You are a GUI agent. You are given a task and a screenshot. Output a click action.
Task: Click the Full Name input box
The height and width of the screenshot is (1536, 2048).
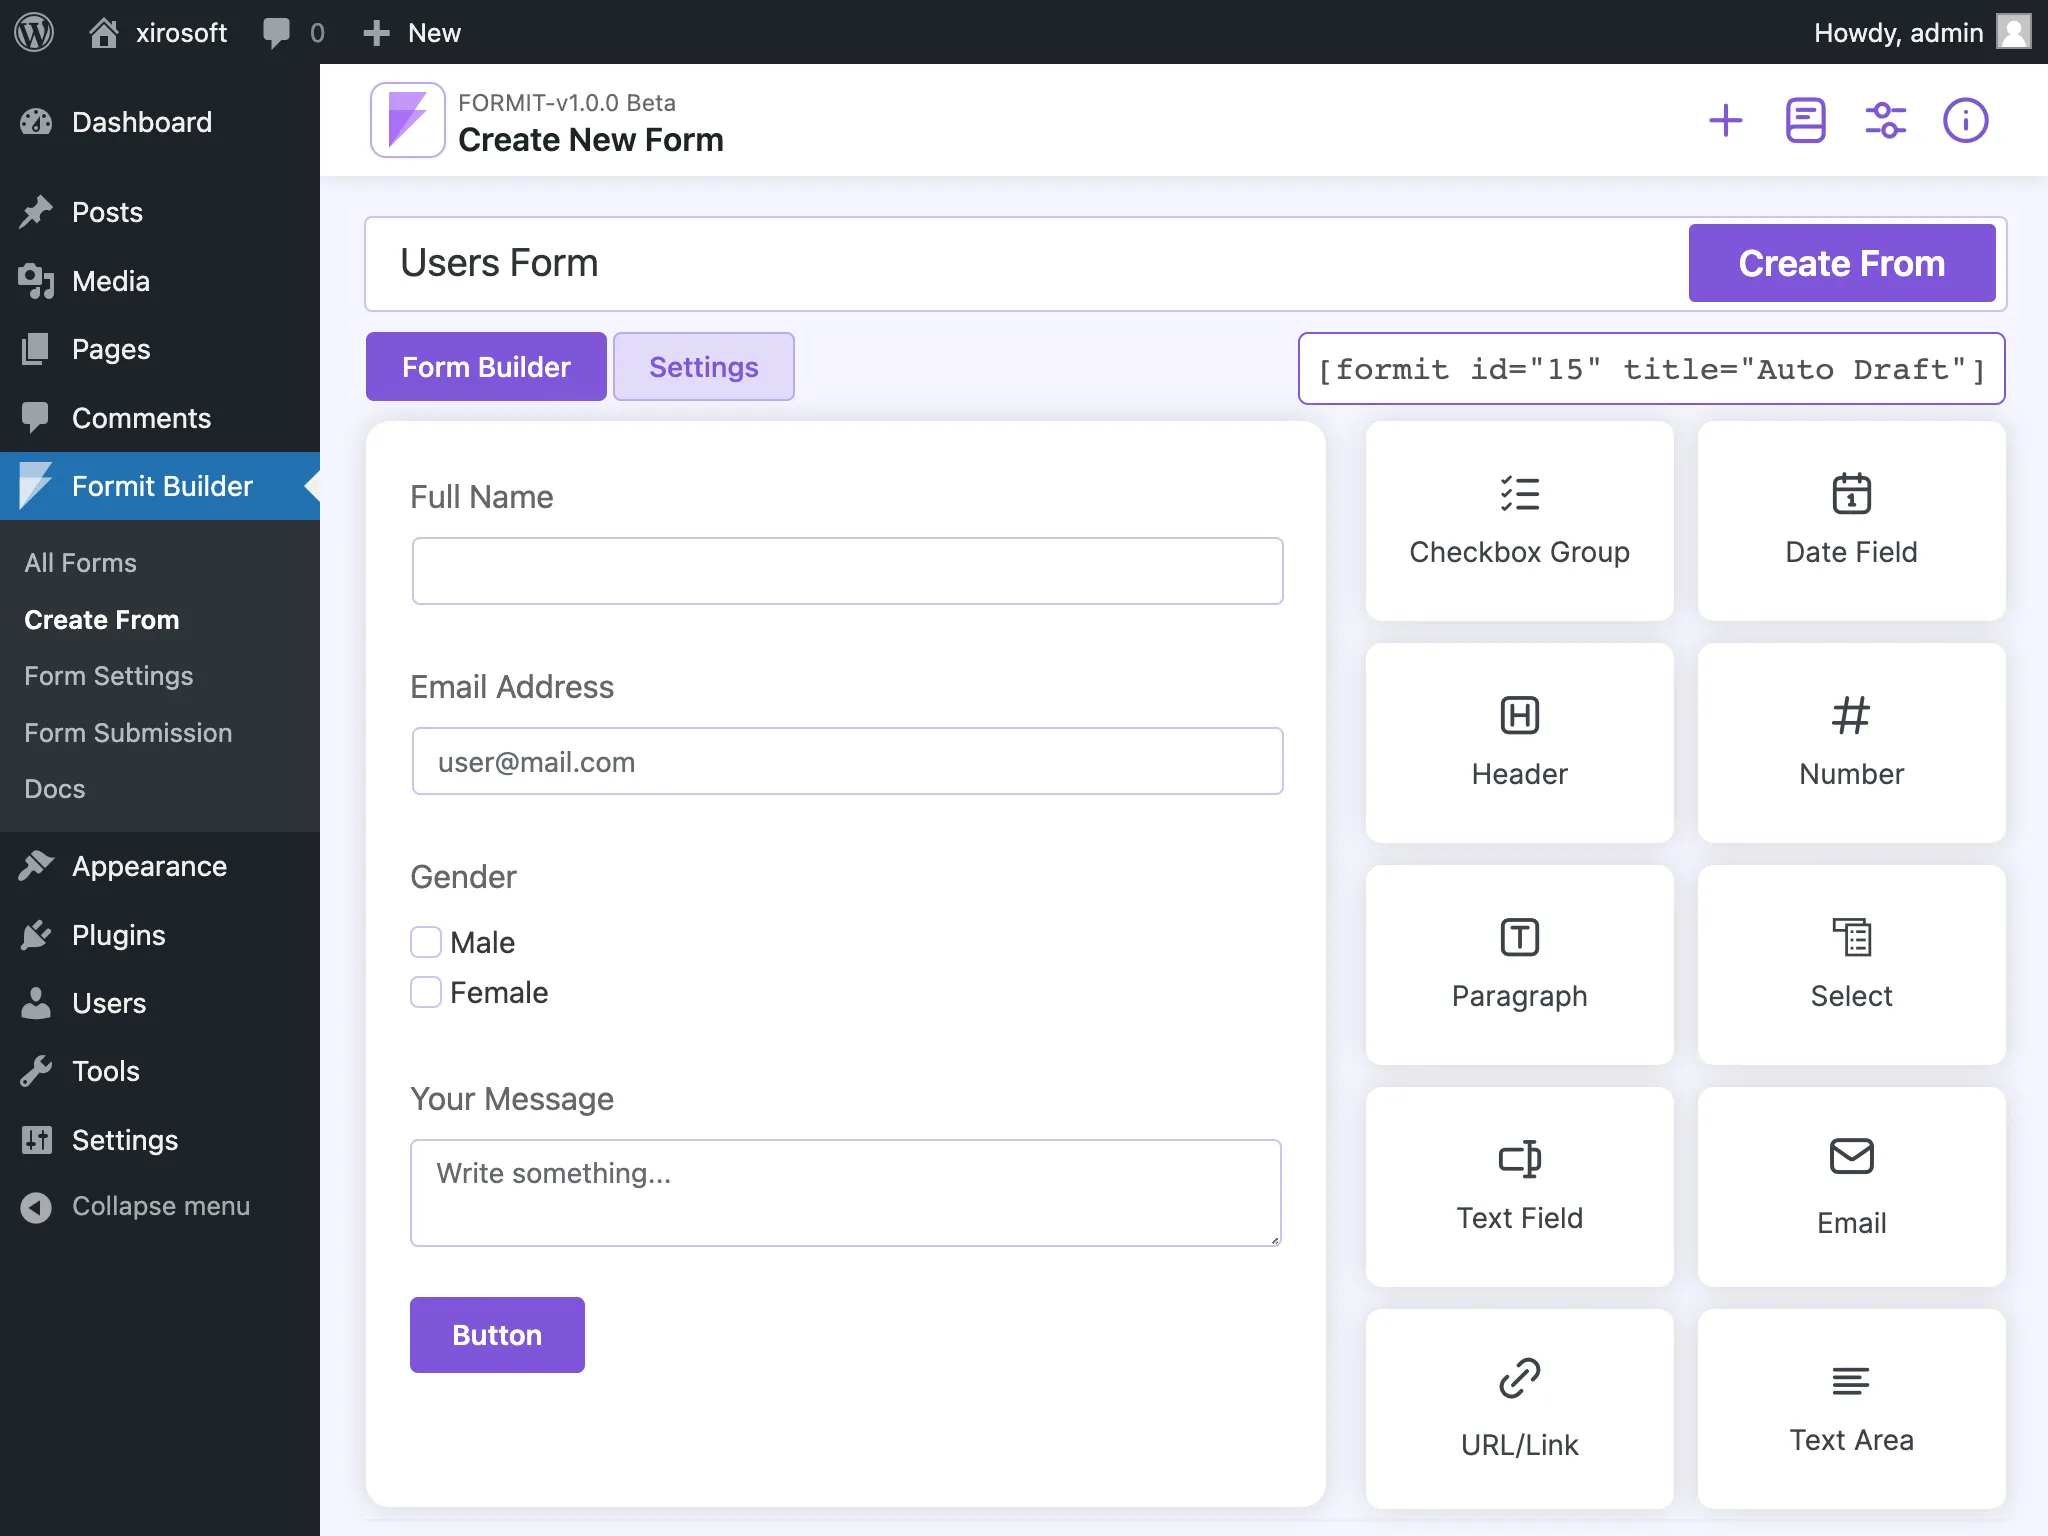pyautogui.click(x=847, y=571)
